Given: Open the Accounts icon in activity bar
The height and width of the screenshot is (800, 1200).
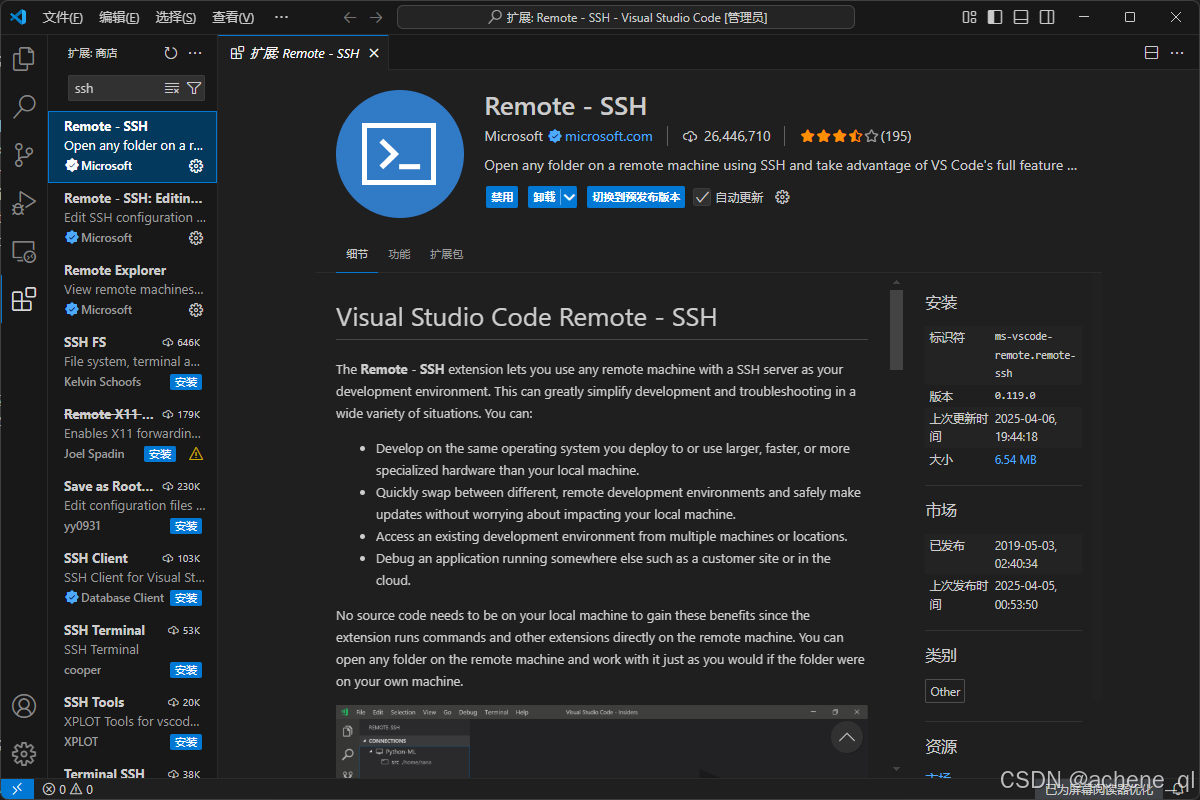Looking at the screenshot, I should 24,706.
